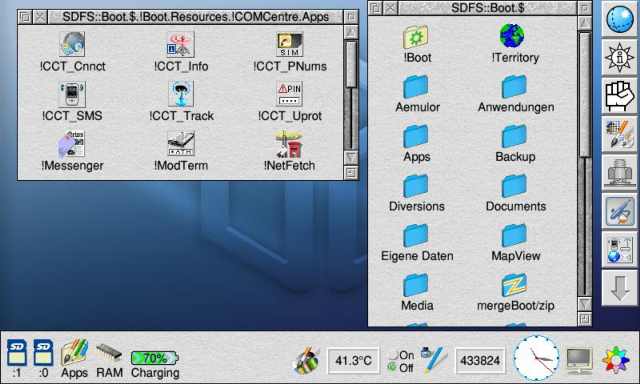Click the paint palette icon on icon bar
Image resolution: width=640 pixels, height=384 pixels.
[307, 360]
